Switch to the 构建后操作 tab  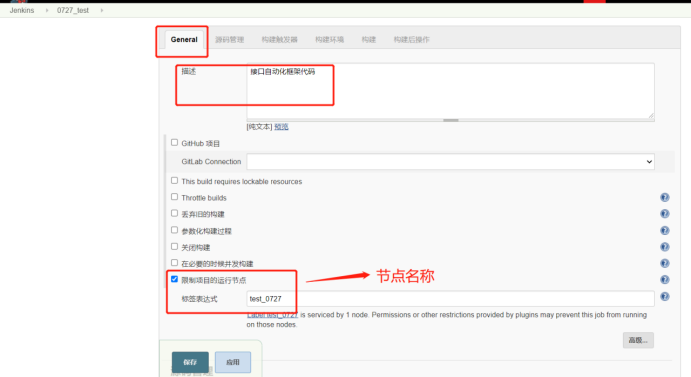(411, 40)
